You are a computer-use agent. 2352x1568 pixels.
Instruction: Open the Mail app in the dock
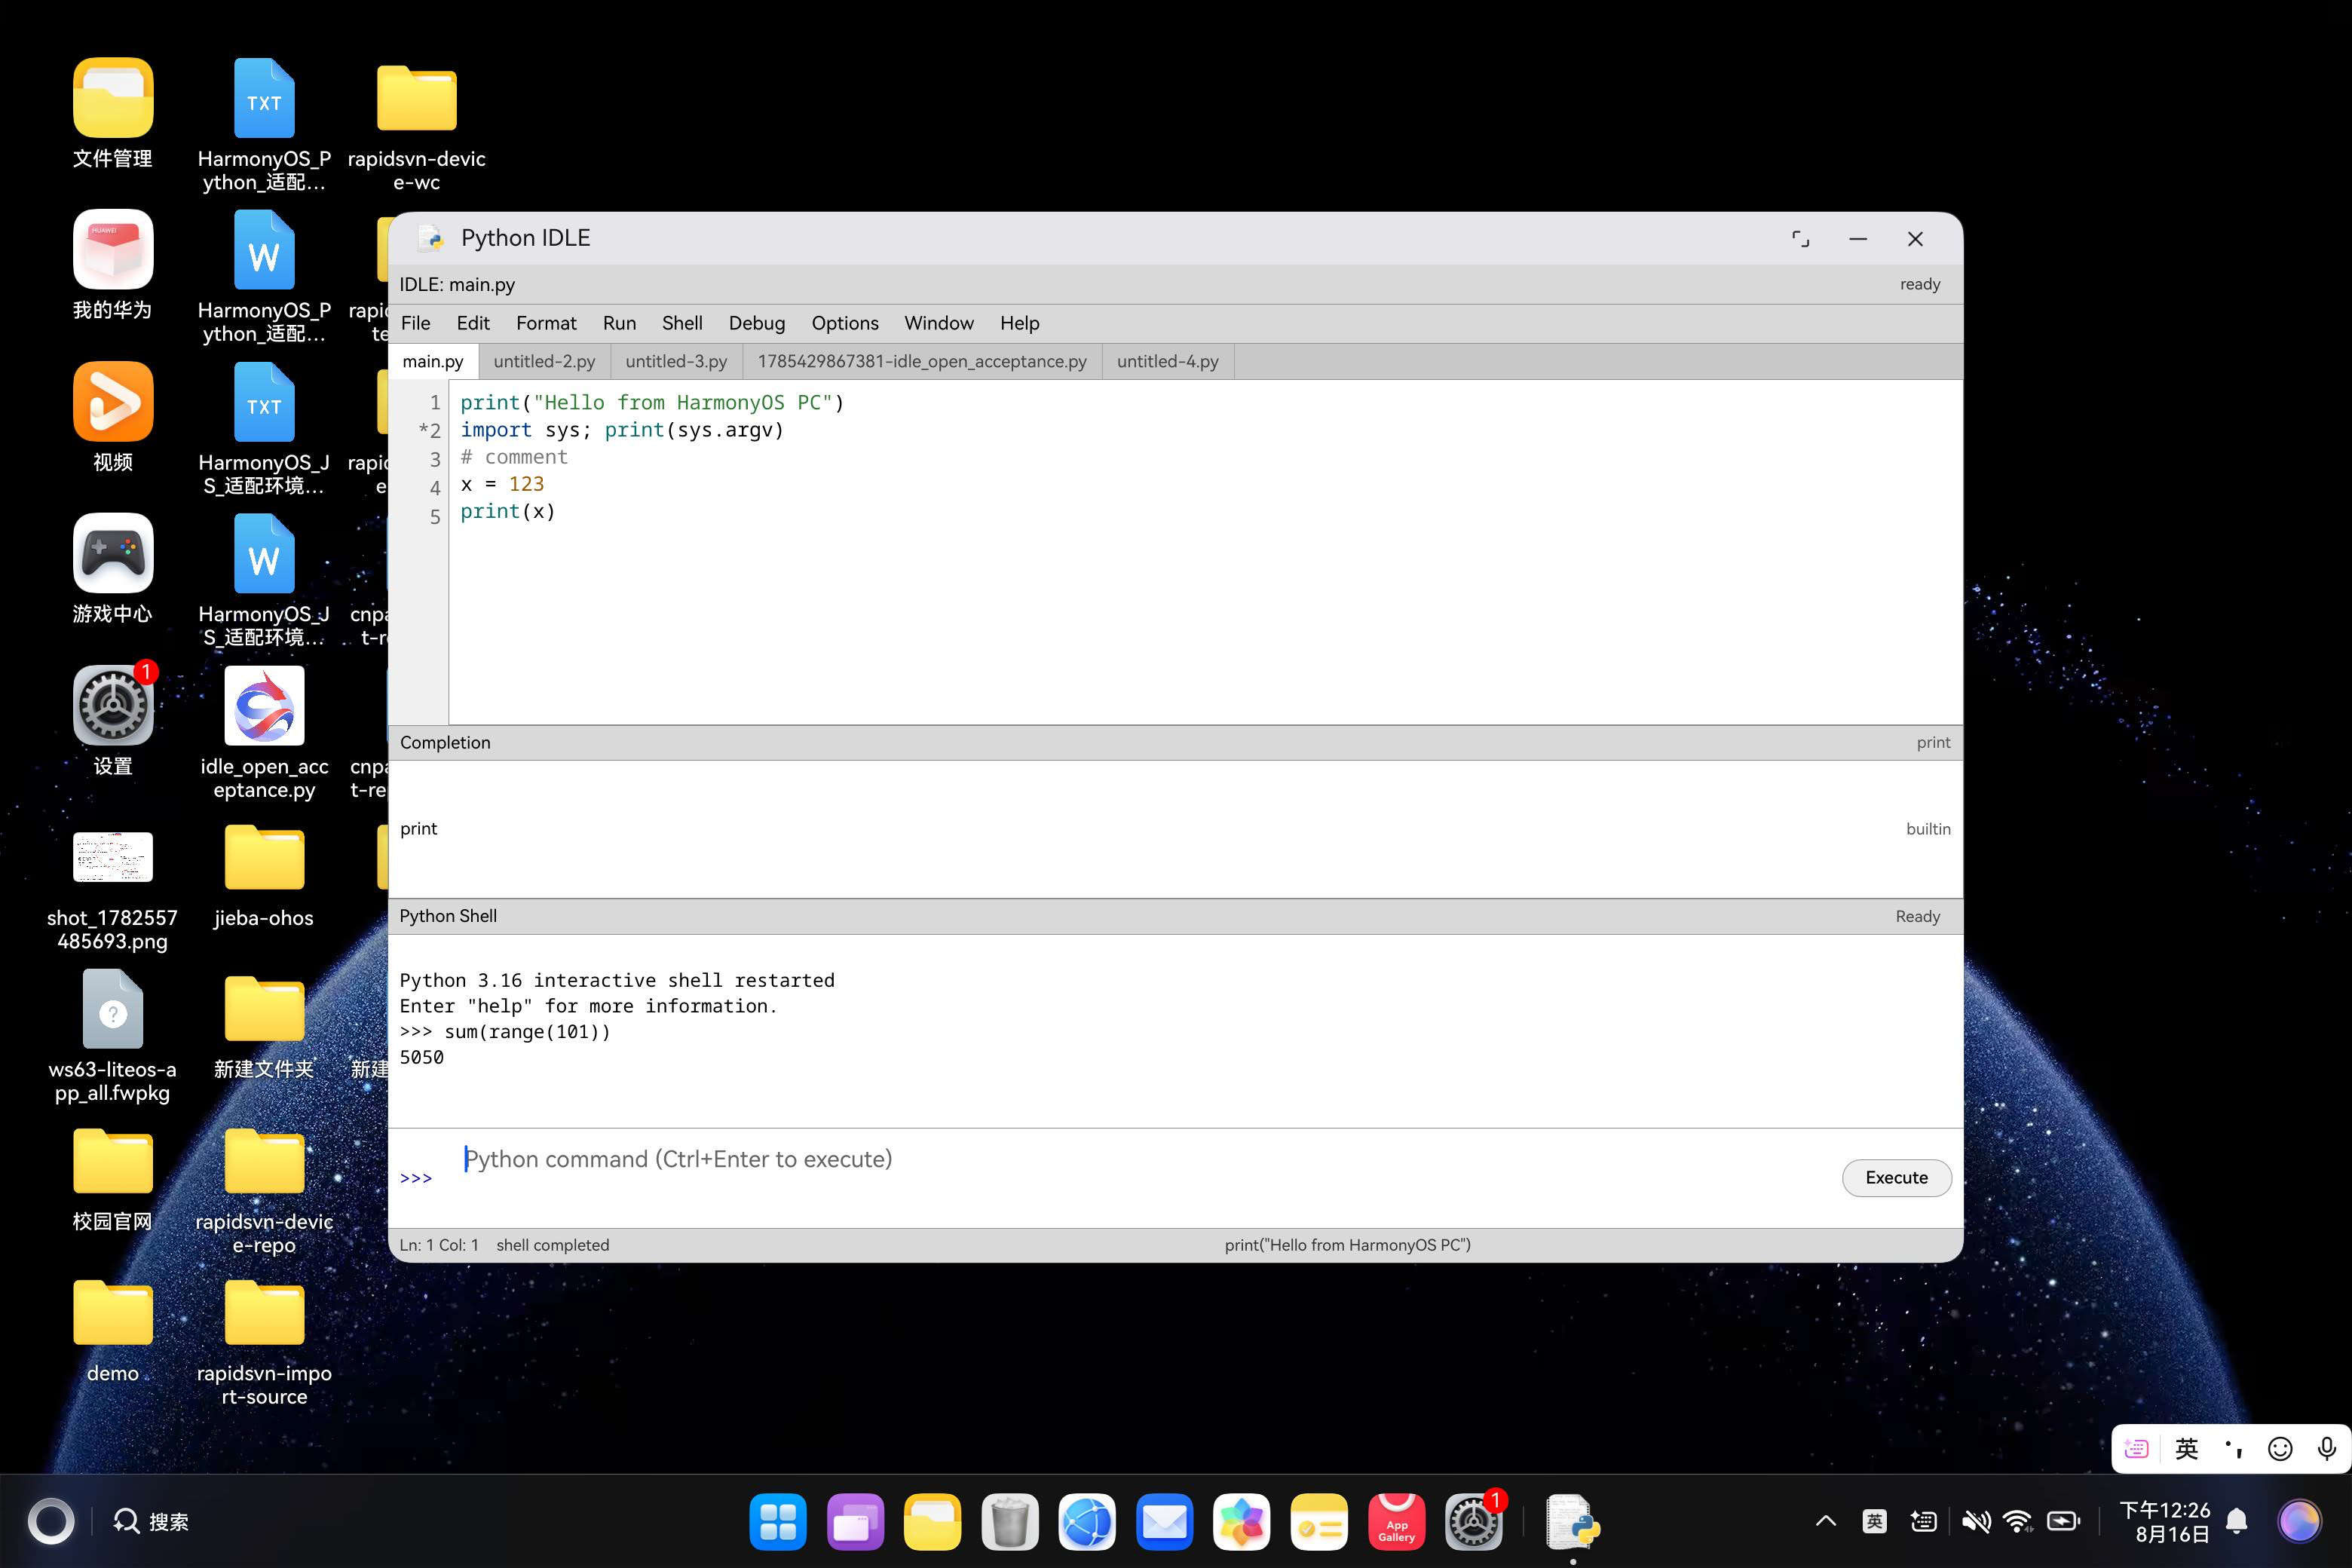(1164, 1522)
